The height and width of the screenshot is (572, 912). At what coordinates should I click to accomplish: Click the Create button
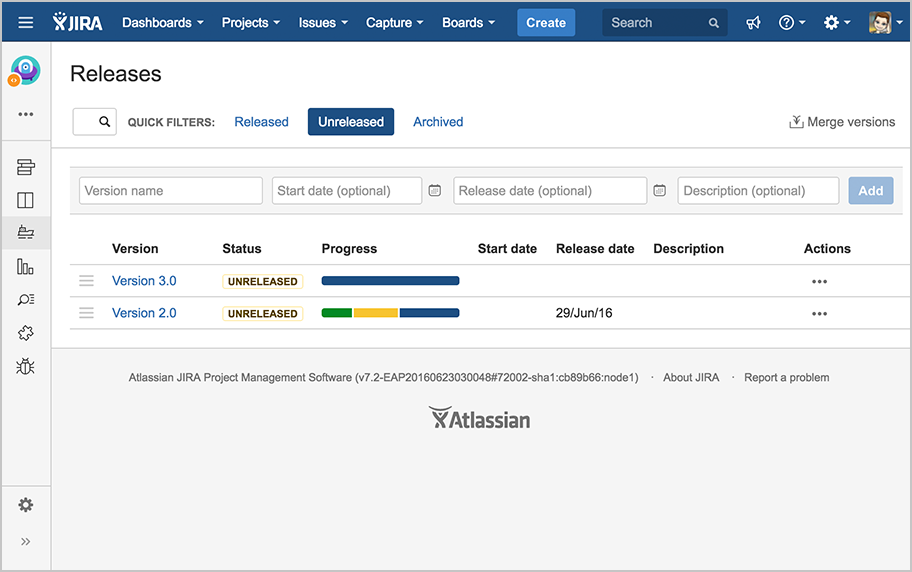point(546,22)
